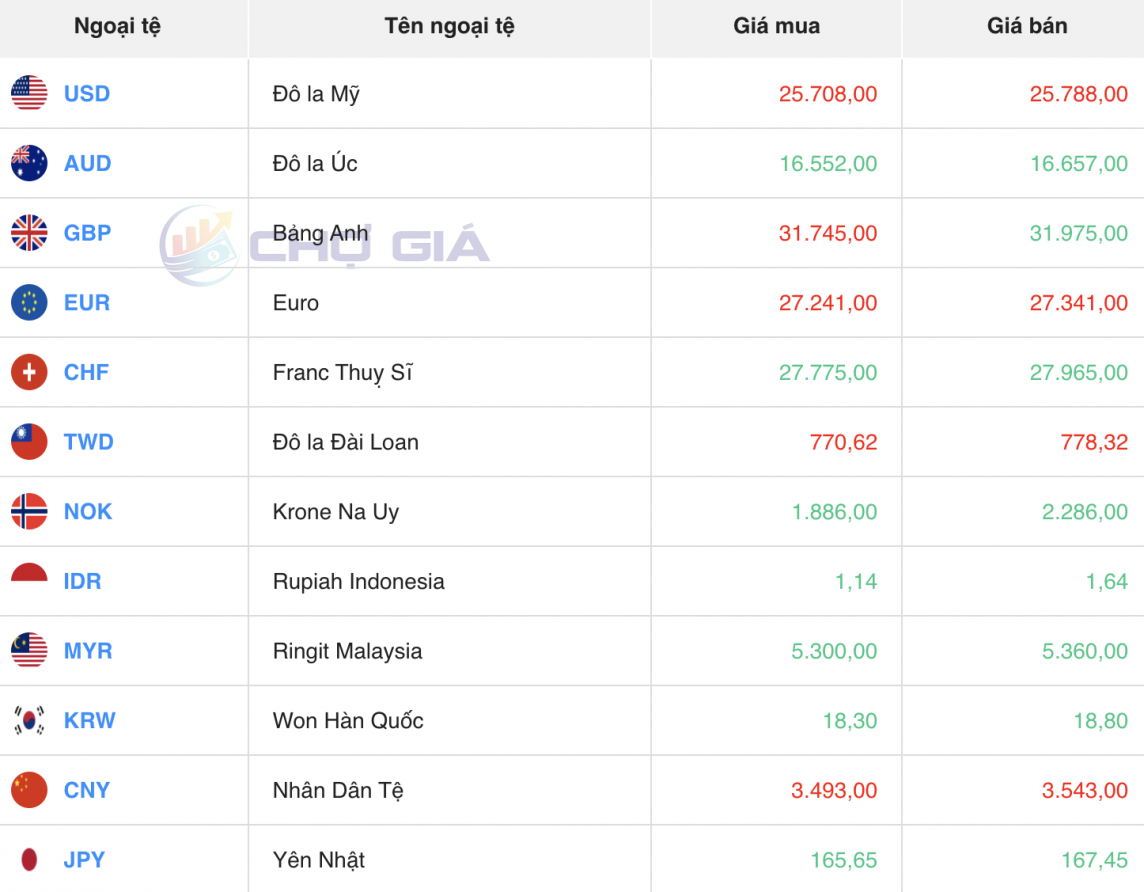Click the TWD Taiwan flag icon
The width and height of the screenshot is (1144, 892).
point(29,442)
